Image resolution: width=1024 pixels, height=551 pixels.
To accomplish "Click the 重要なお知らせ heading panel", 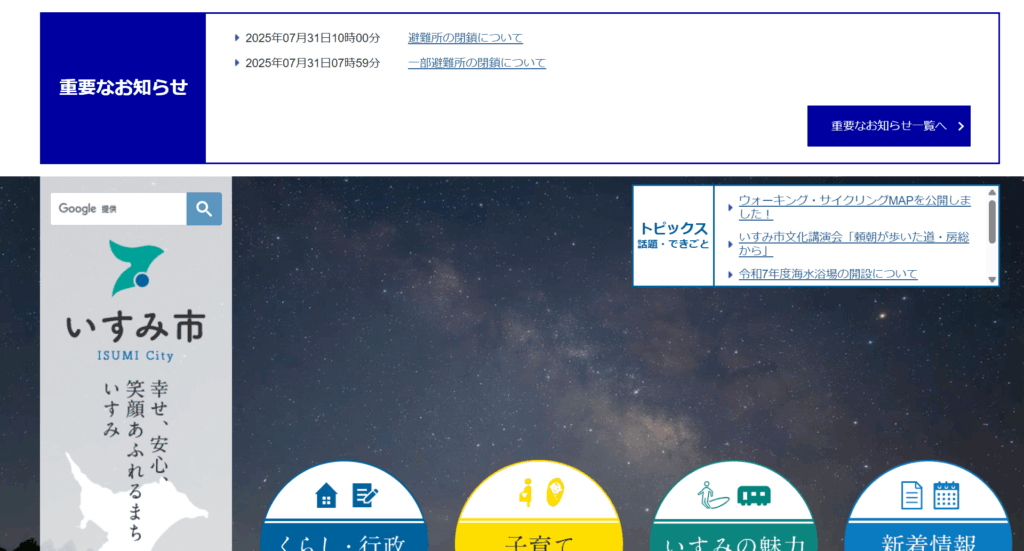I will [x=123, y=87].
